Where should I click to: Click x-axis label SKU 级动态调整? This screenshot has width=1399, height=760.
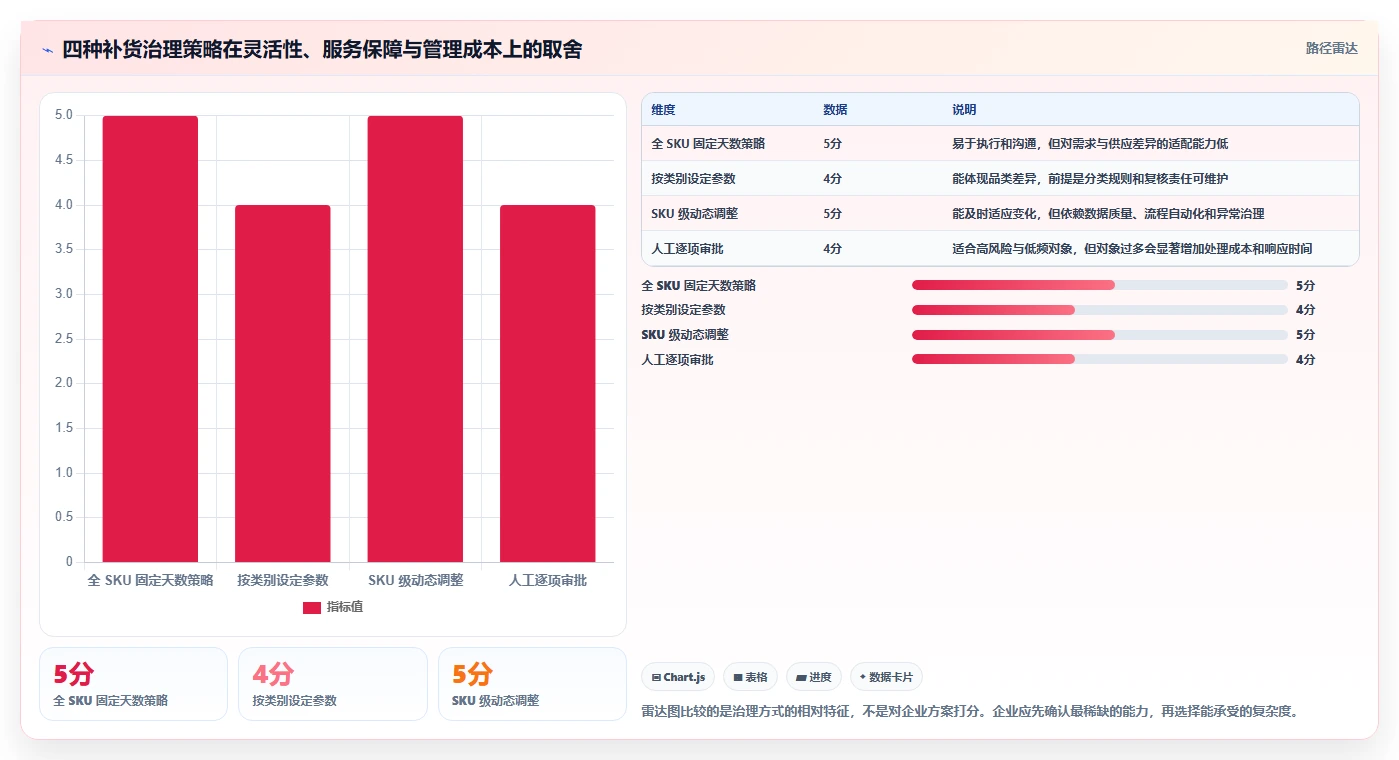point(415,580)
